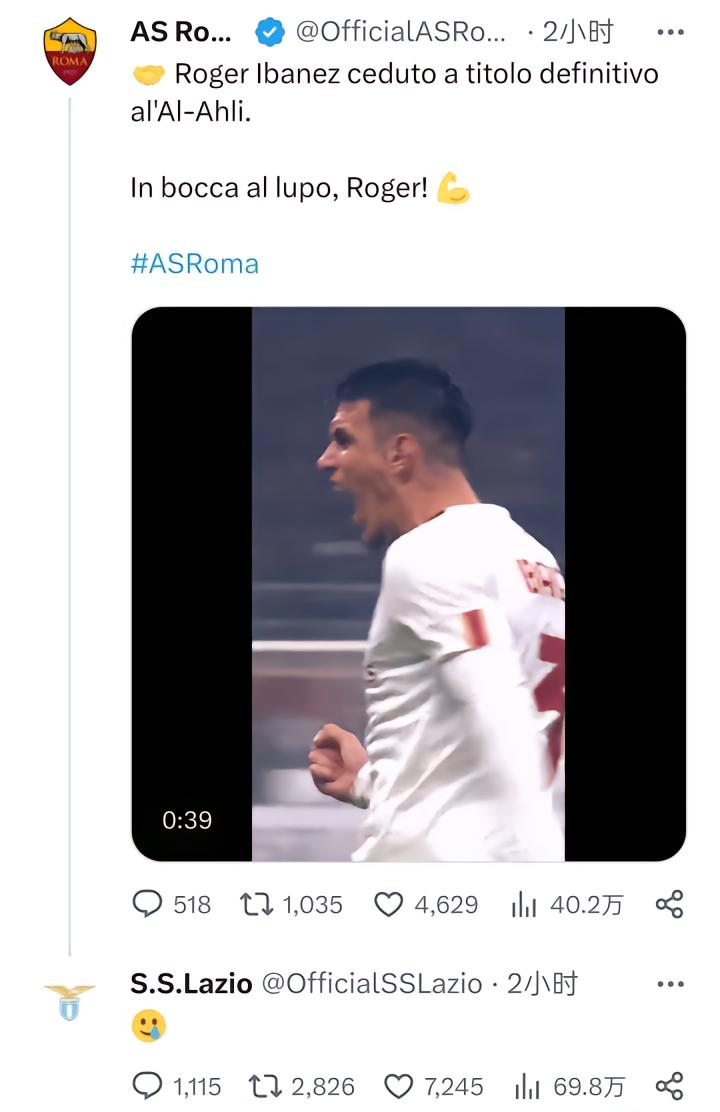Click the S.S.Lazio account name
This screenshot has width=720, height=1112.
(x=191, y=984)
